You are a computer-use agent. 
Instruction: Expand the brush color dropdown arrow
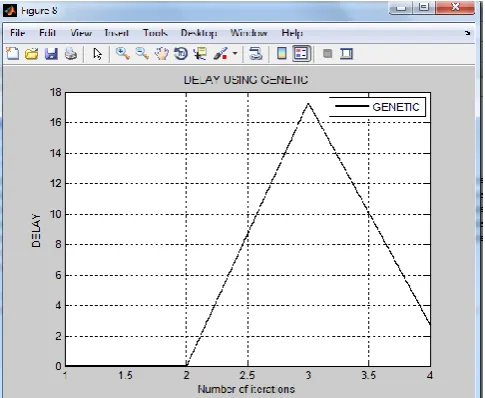pyautogui.click(x=235, y=53)
